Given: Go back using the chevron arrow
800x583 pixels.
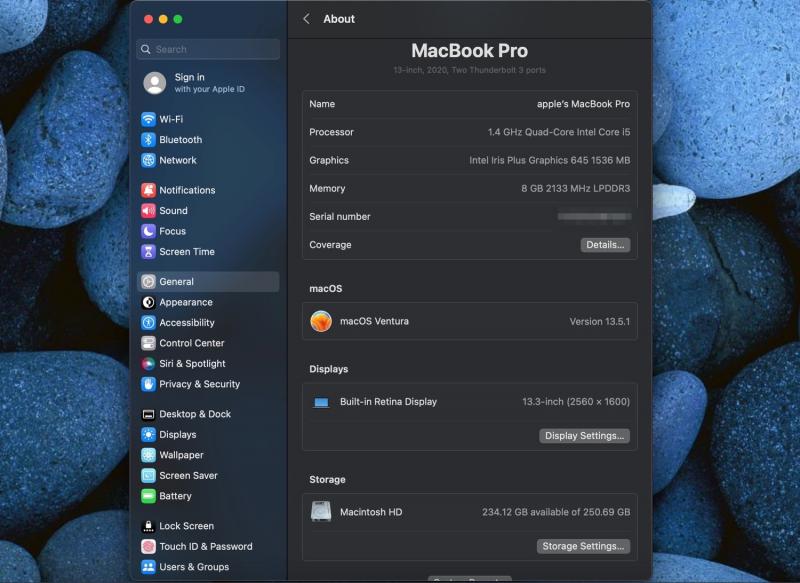Looking at the screenshot, I should pyautogui.click(x=306, y=19).
